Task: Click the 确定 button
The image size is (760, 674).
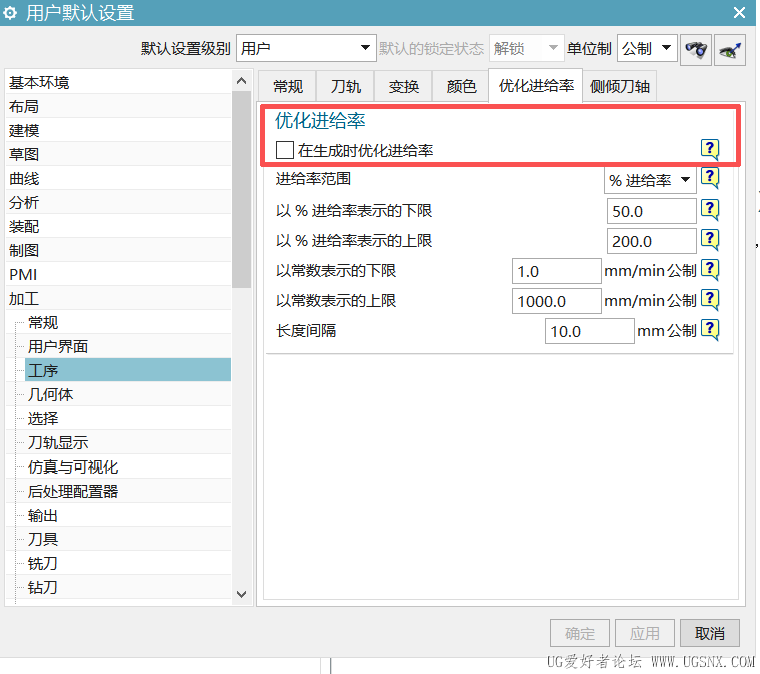Action: pos(580,633)
